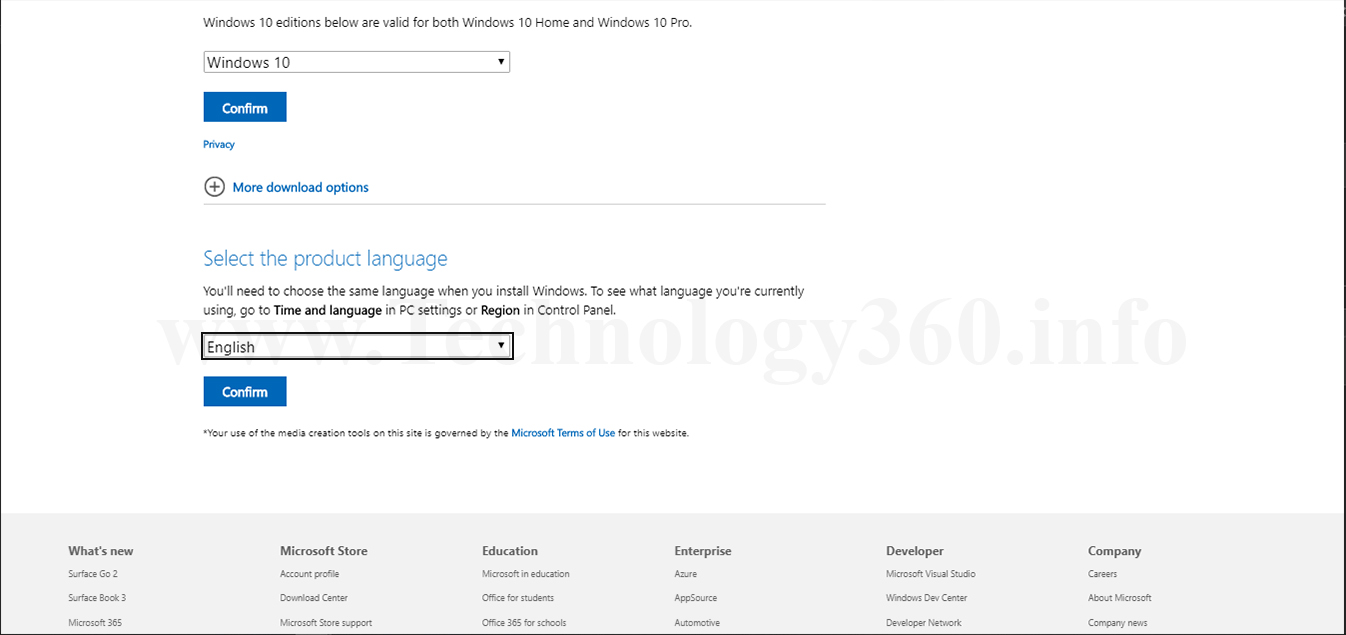Click the Developer footer heading

(915, 551)
